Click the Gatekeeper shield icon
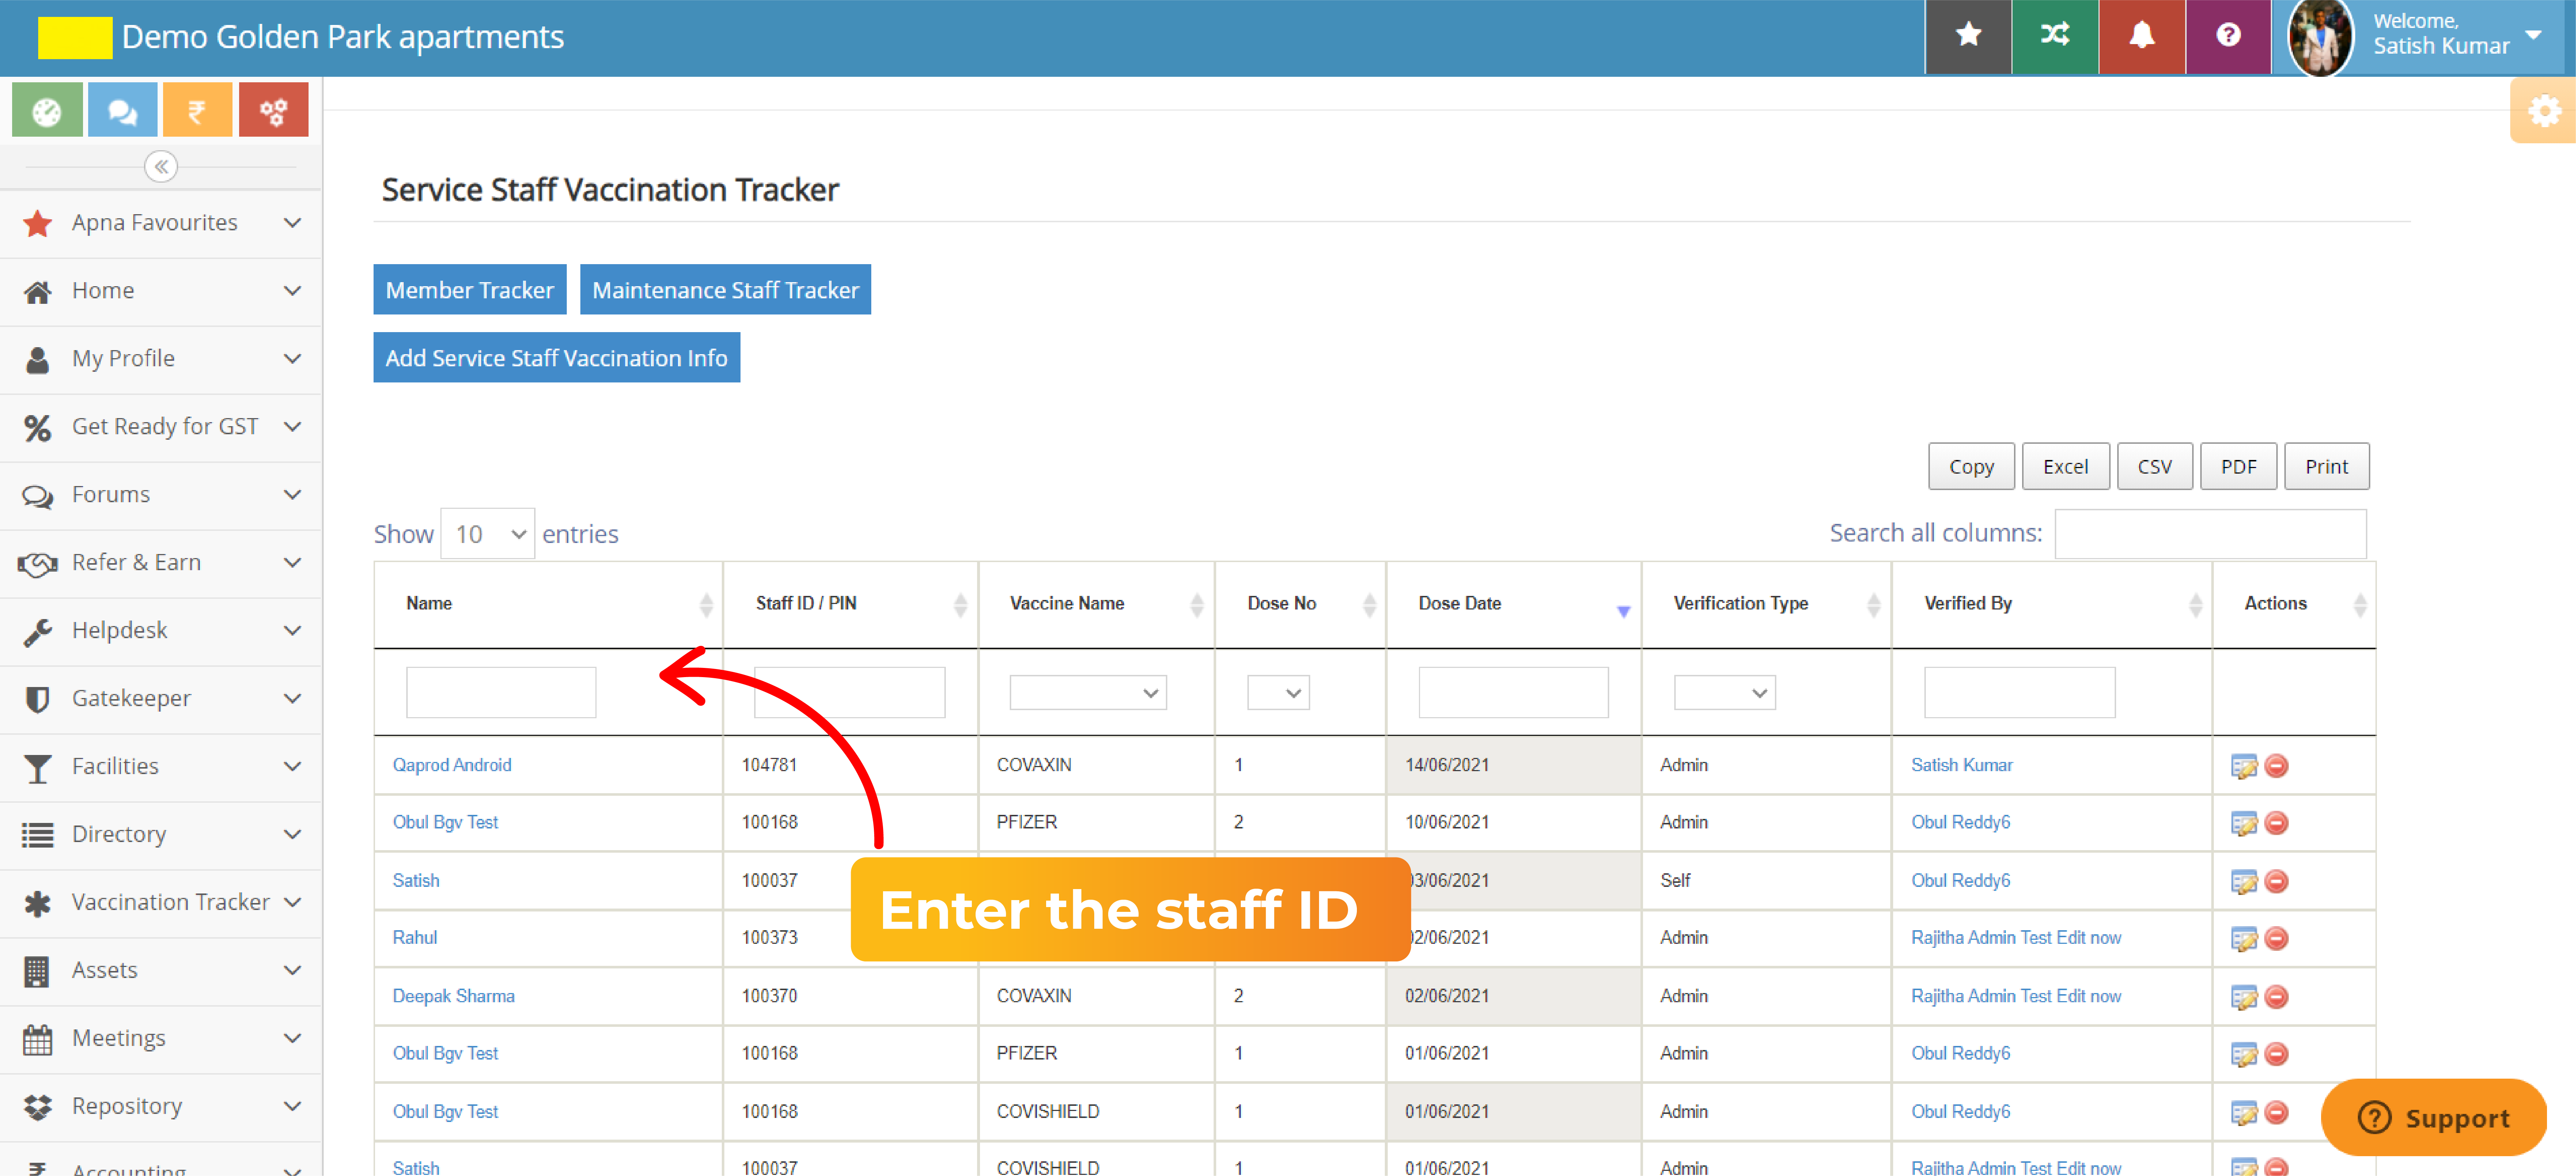2576x1176 pixels. coord(37,699)
